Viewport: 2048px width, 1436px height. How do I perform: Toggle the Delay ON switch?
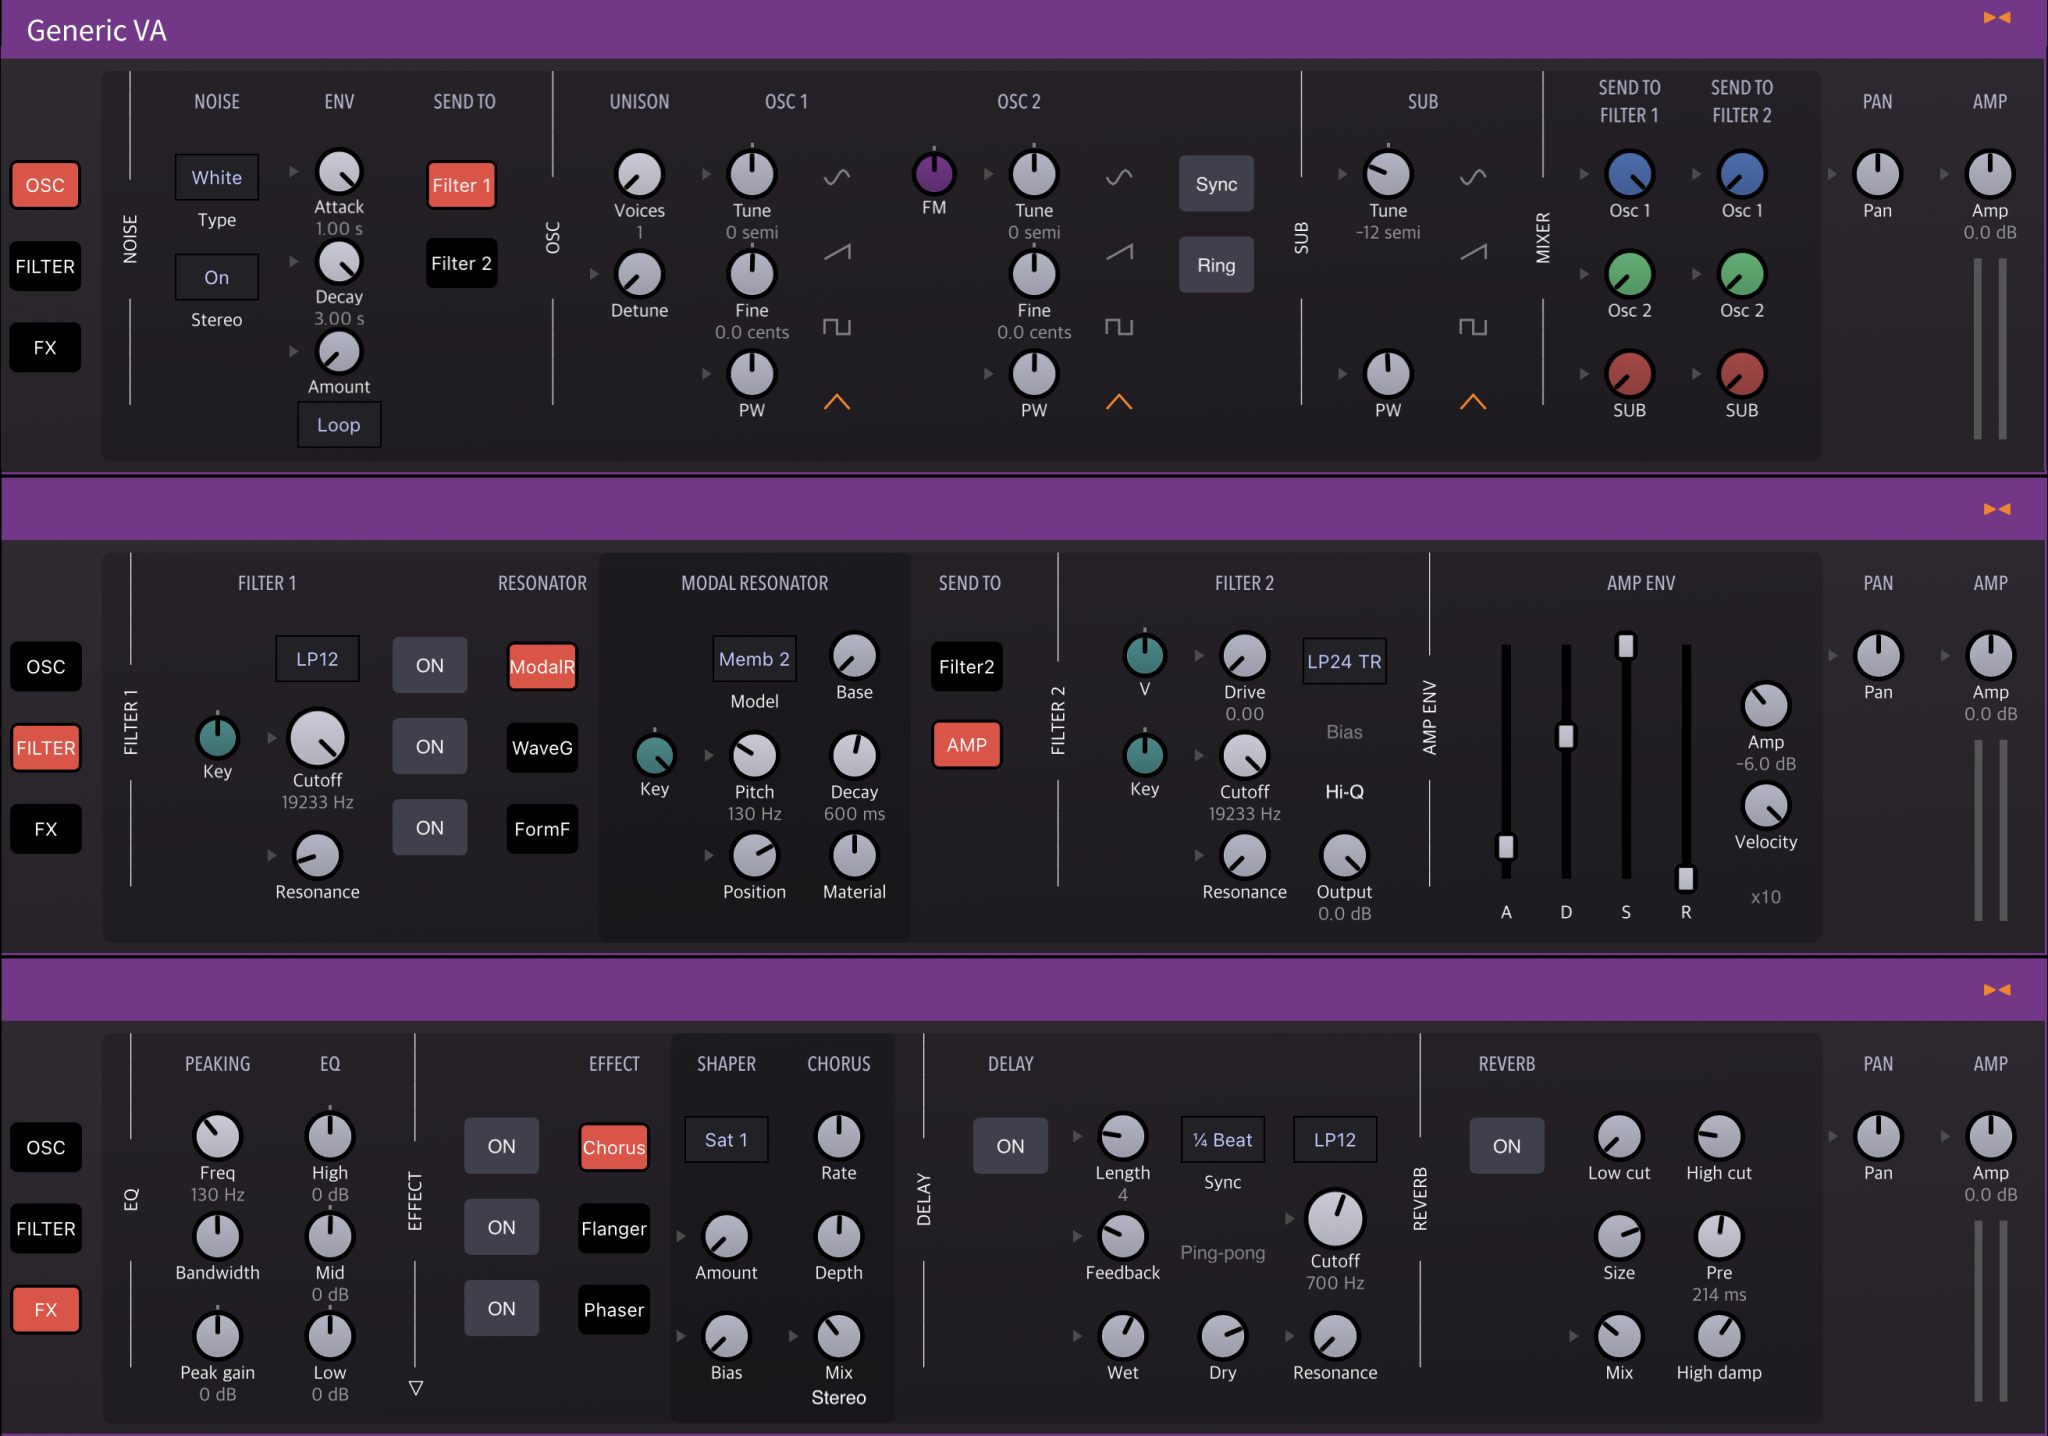tap(1011, 1146)
